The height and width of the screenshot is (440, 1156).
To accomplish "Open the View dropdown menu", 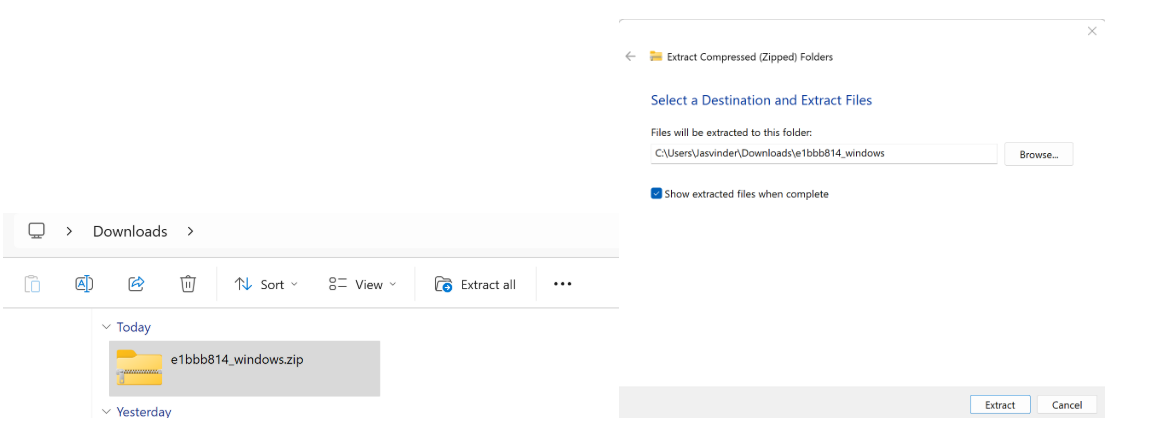I will tap(362, 284).
